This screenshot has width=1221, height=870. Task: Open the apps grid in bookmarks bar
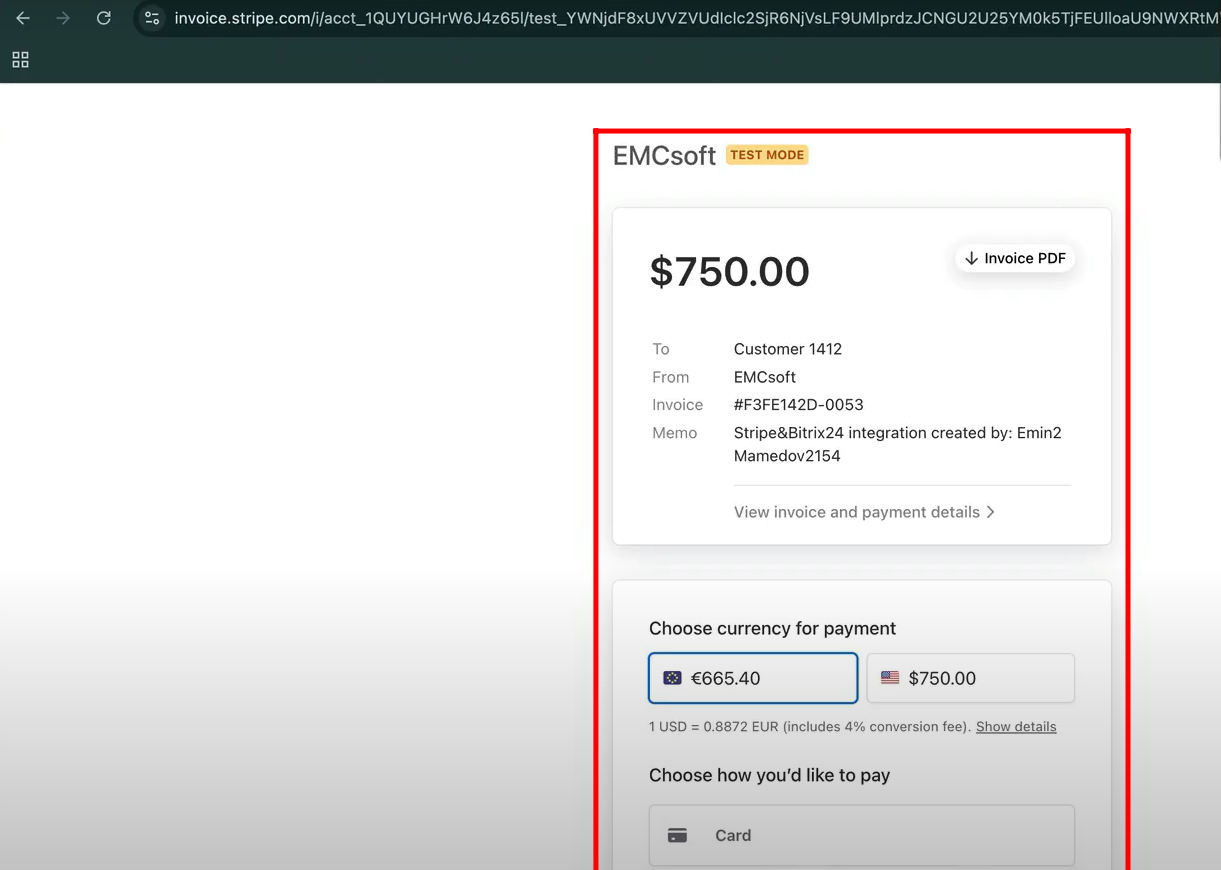pos(20,60)
